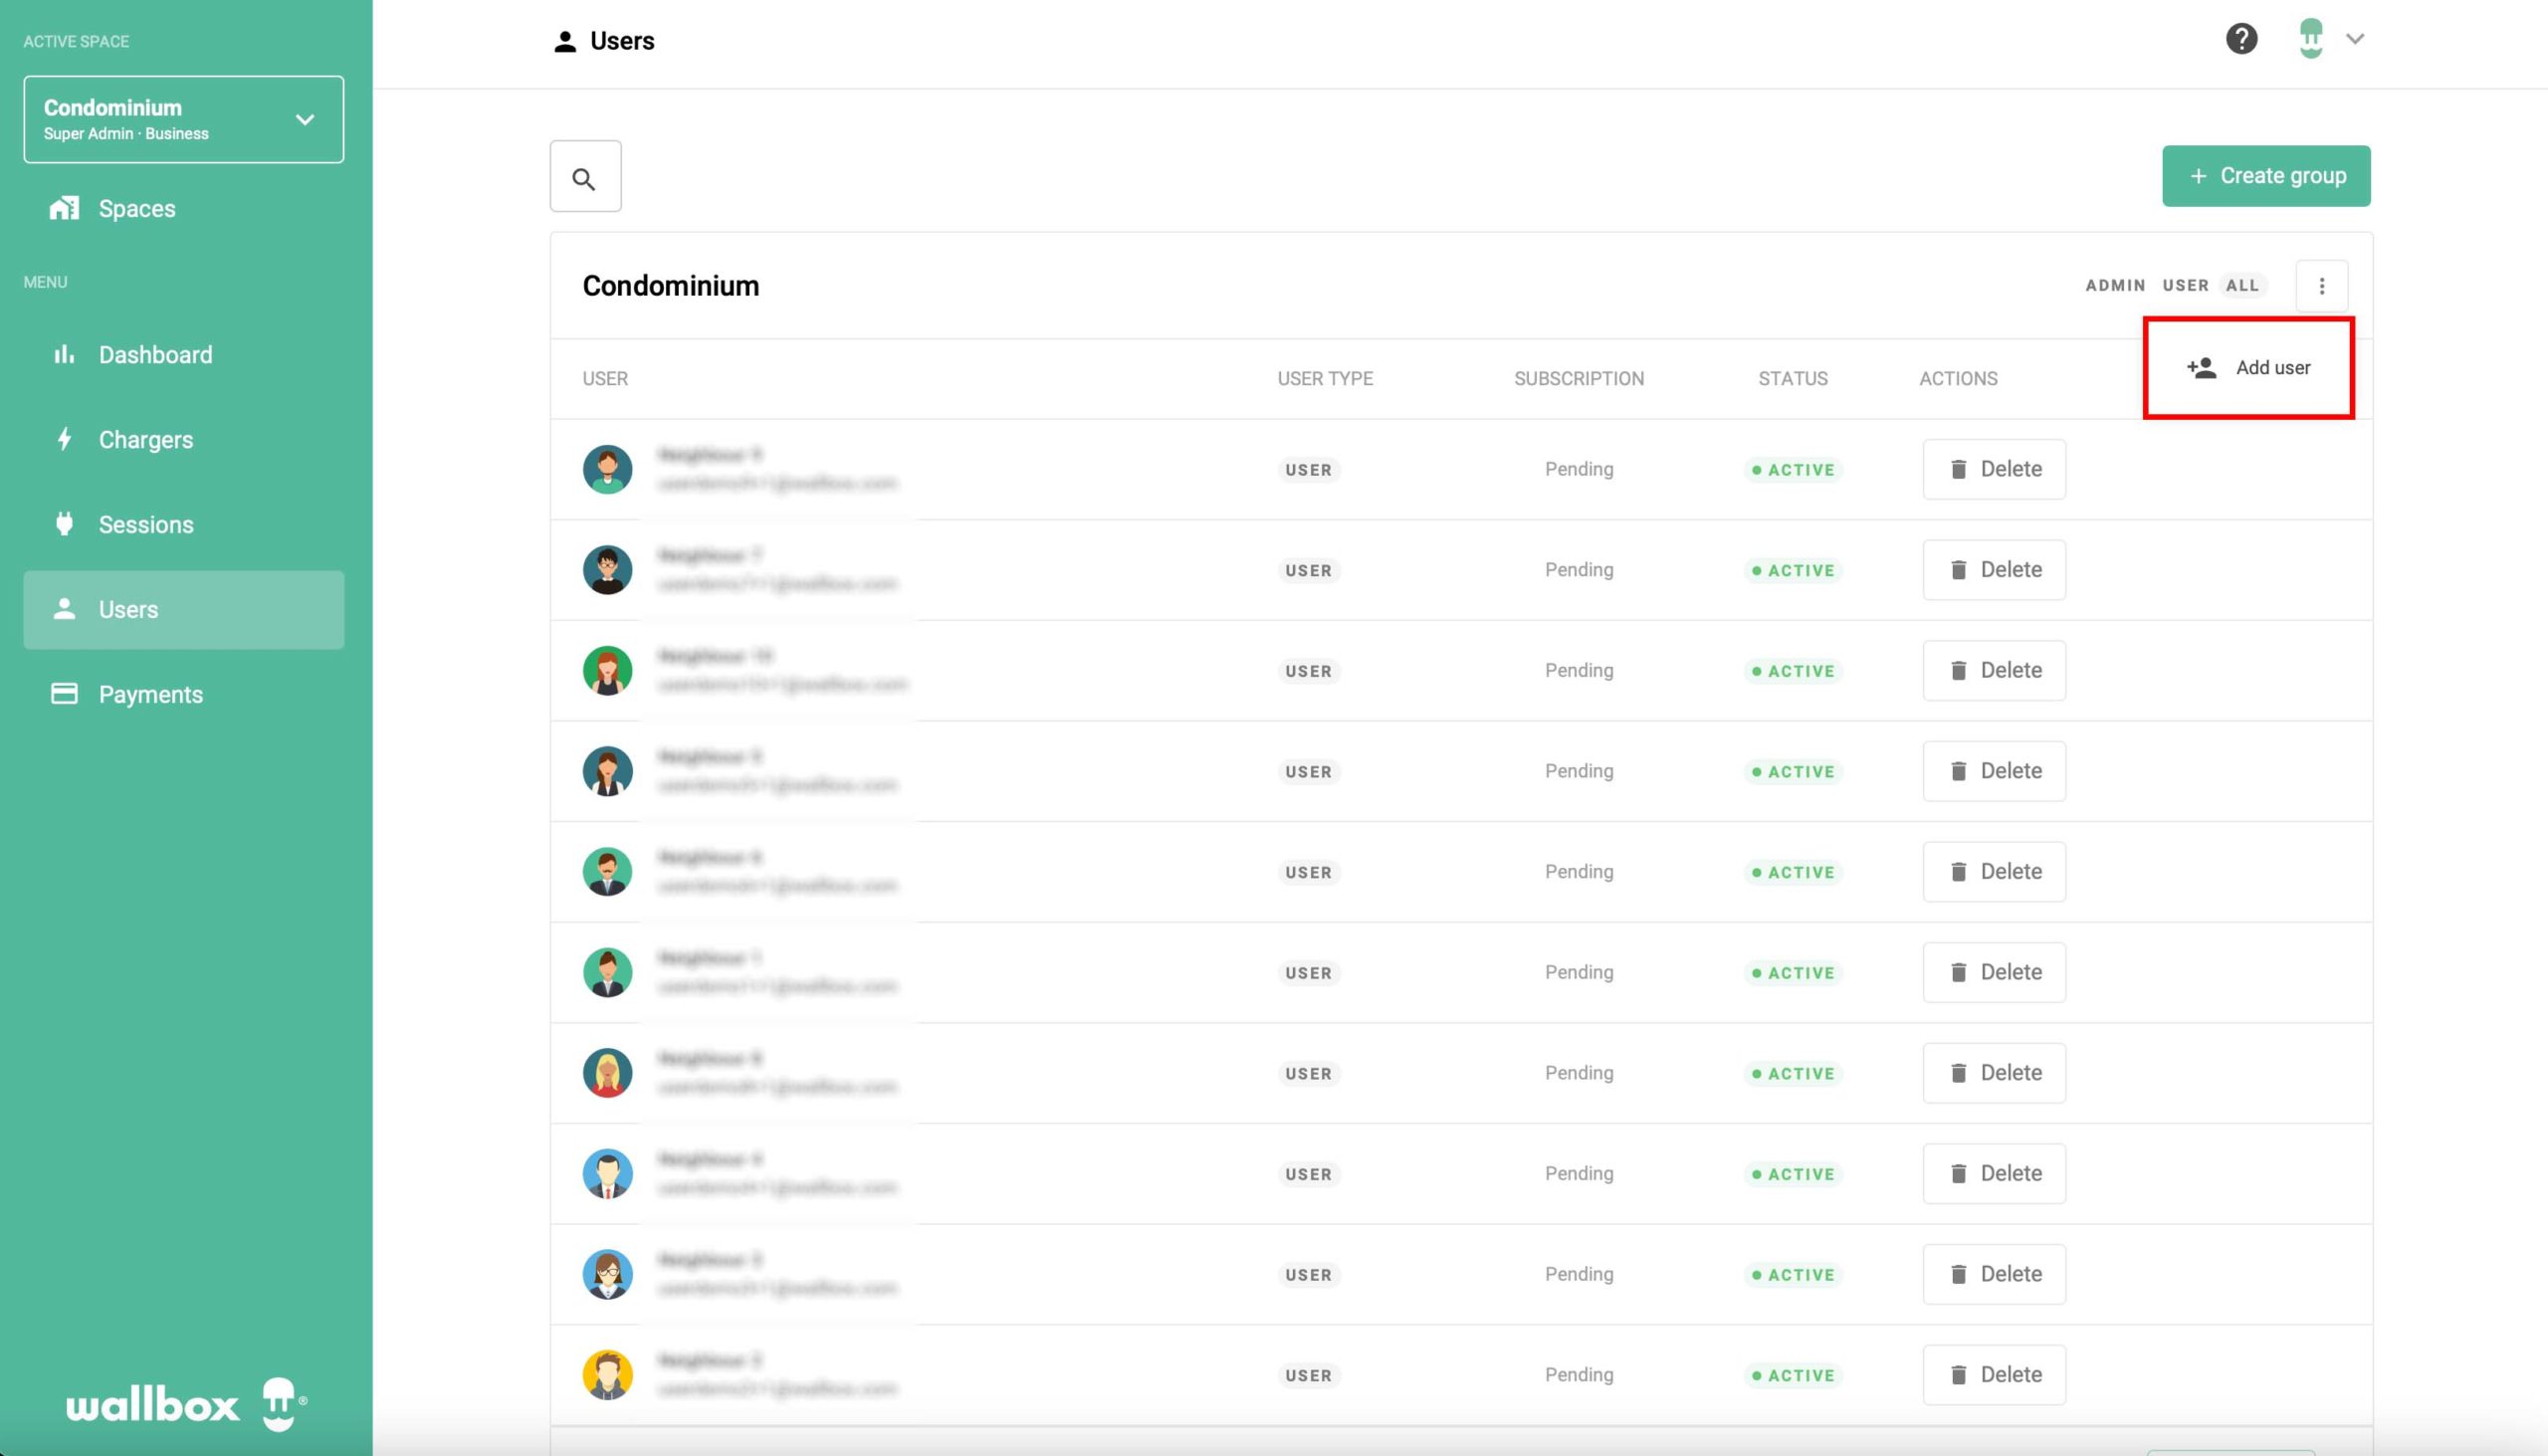Click the Wallbox logo in the sidebar
Image resolution: width=2548 pixels, height=1456 pixels.
point(186,1404)
